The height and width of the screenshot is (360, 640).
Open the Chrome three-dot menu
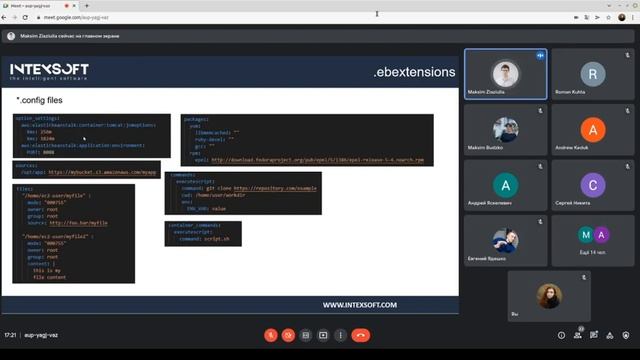(633, 18)
